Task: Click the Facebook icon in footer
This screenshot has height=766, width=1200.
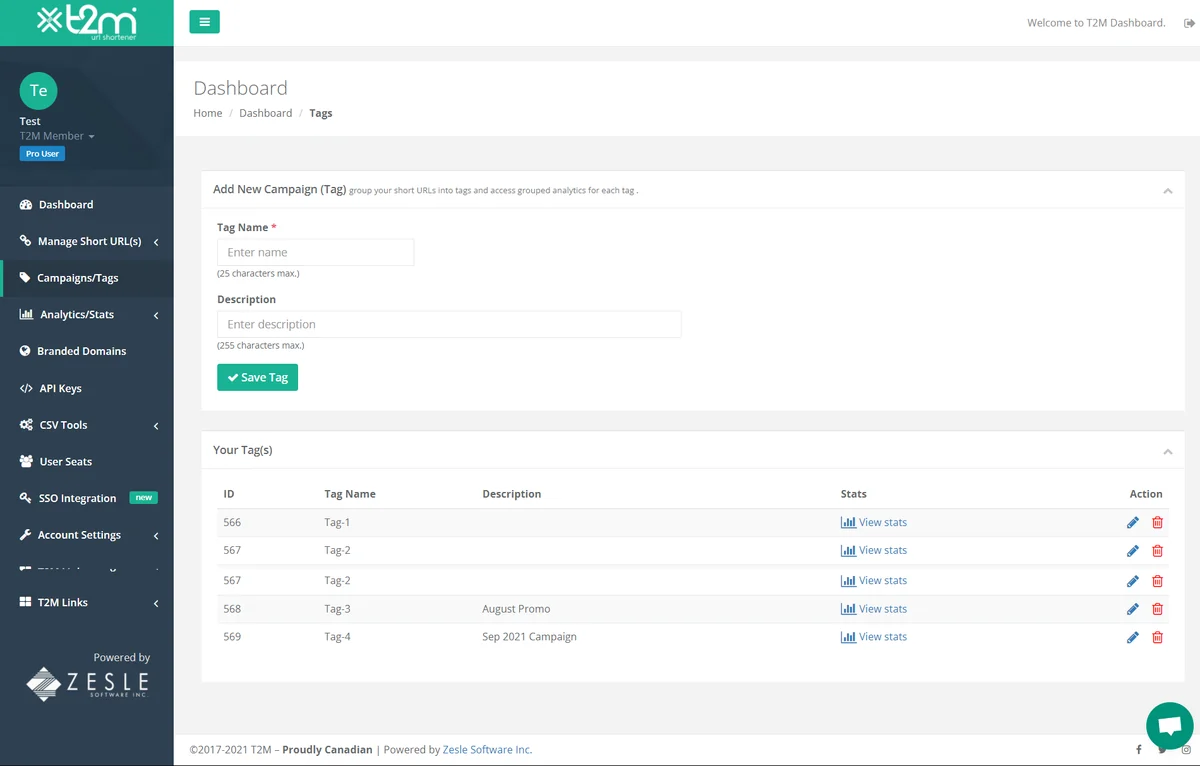Action: pos(1138,750)
